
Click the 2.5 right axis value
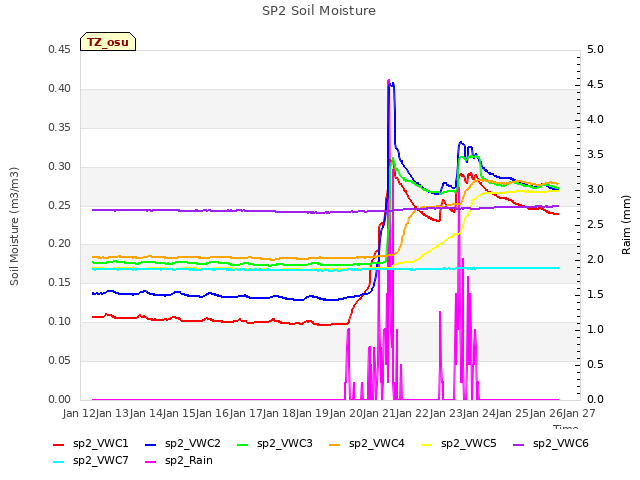pyautogui.click(x=595, y=224)
